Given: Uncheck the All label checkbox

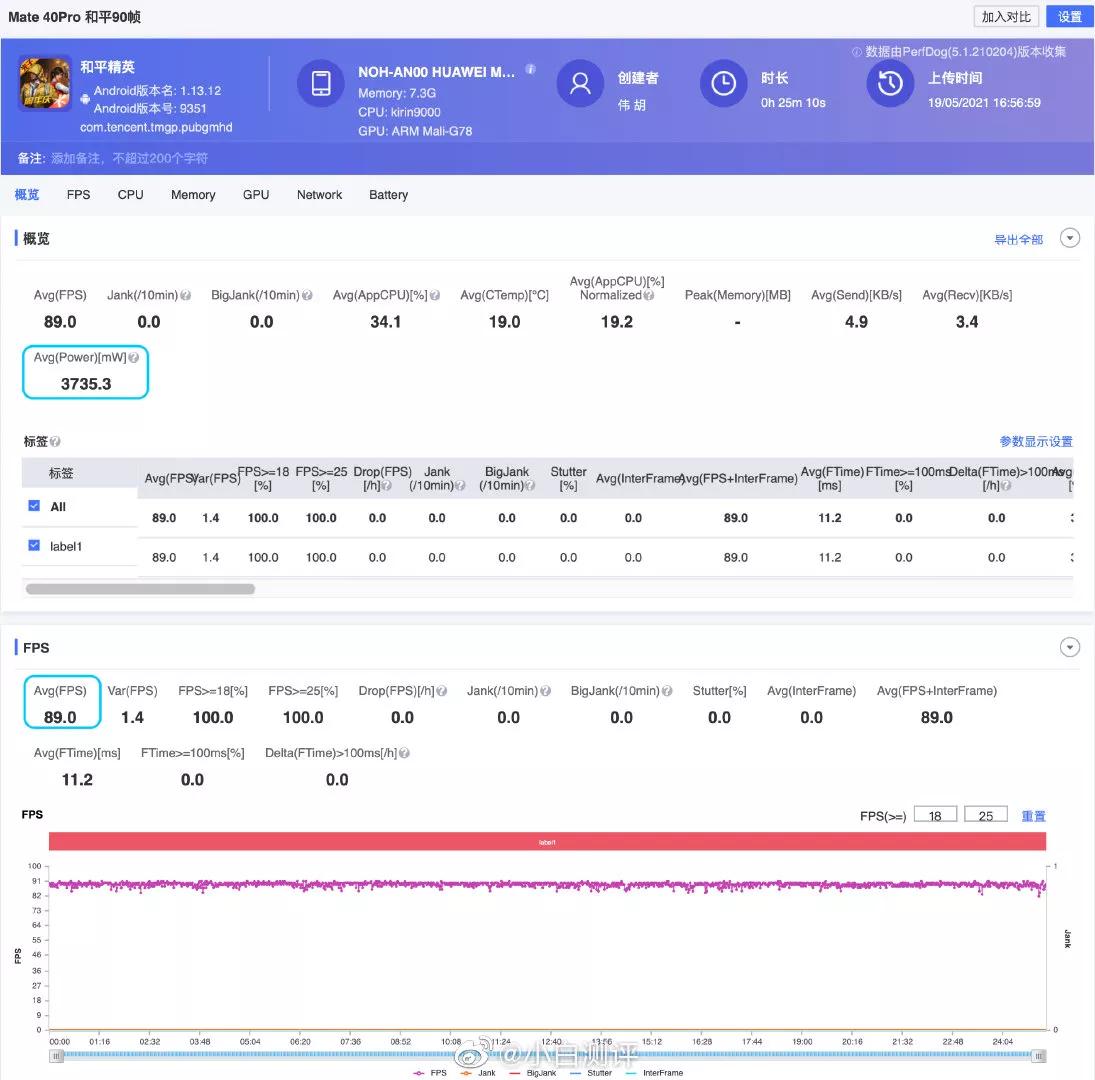Looking at the screenshot, I should pyautogui.click(x=34, y=506).
